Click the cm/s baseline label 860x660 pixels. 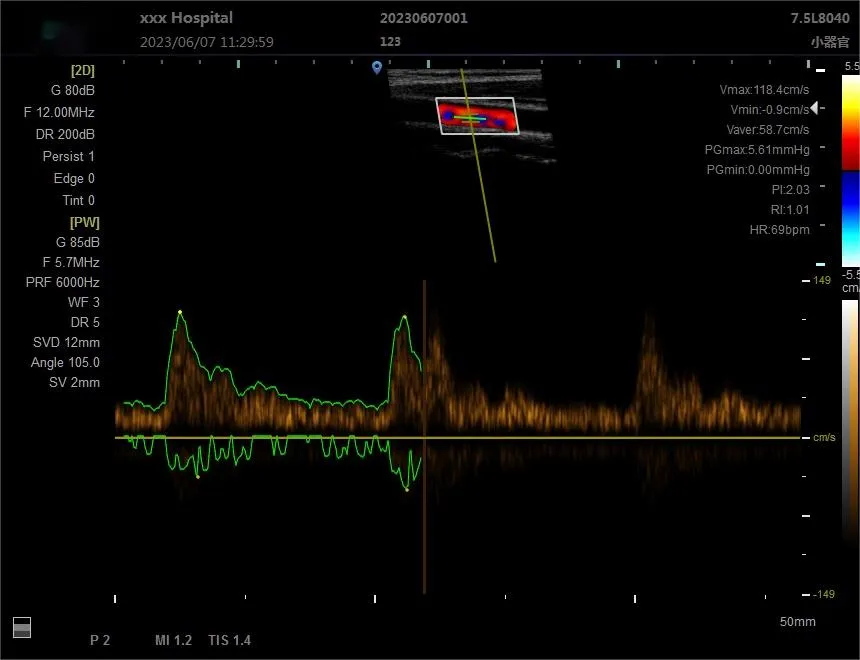click(824, 437)
